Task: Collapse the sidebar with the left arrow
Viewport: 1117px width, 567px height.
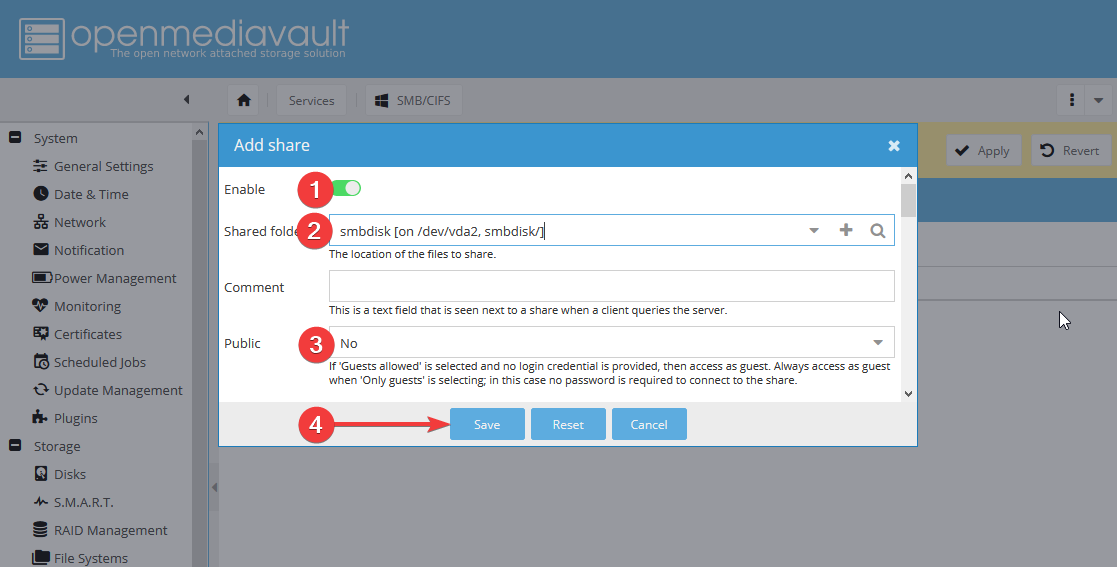Action: tap(186, 100)
